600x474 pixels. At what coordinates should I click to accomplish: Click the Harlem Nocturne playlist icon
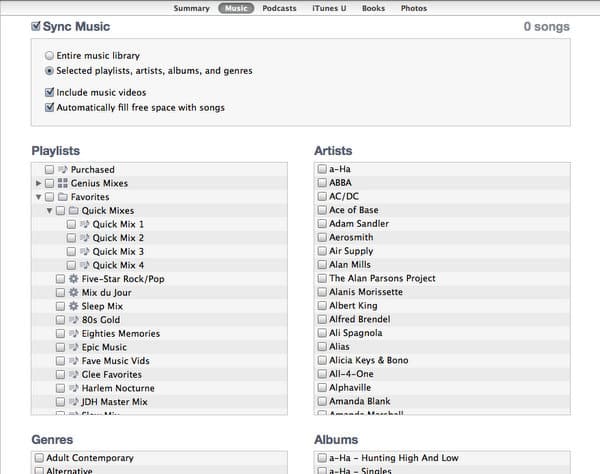pyautogui.click(x=73, y=388)
